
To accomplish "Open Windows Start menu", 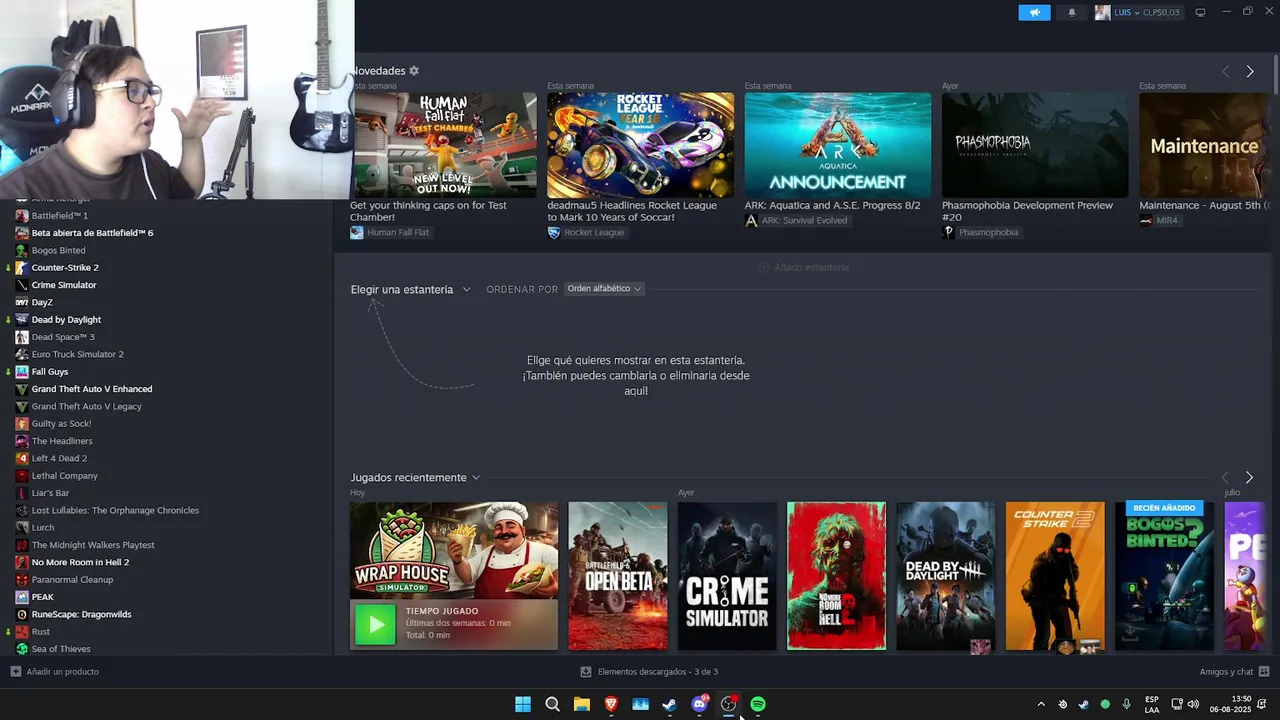I will (523, 704).
